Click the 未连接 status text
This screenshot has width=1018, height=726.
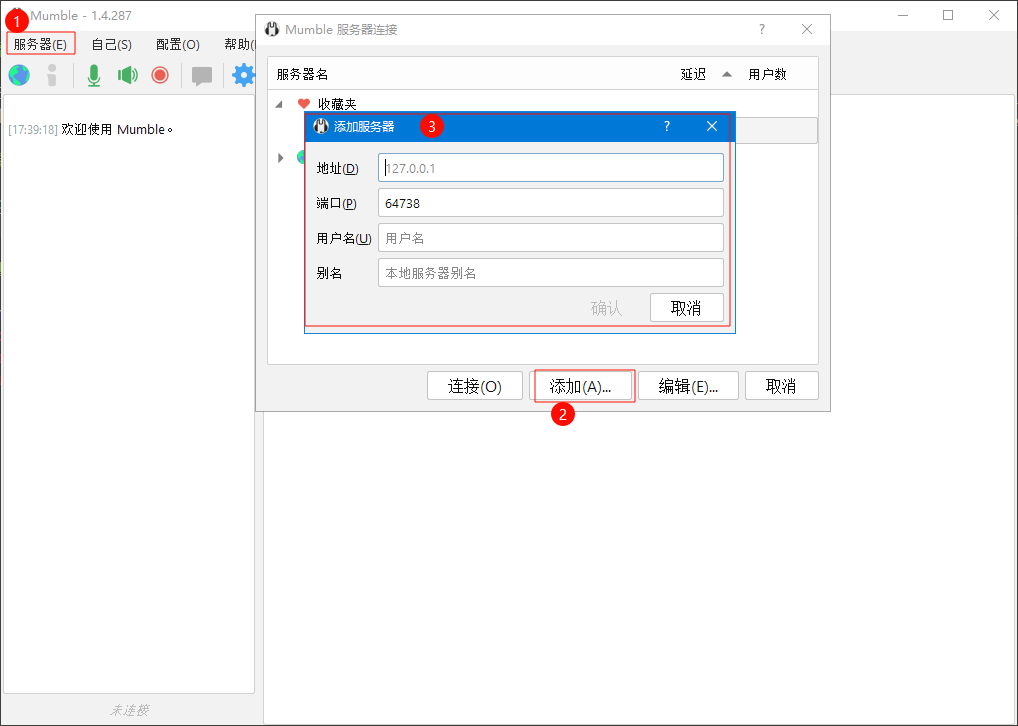pos(130,710)
